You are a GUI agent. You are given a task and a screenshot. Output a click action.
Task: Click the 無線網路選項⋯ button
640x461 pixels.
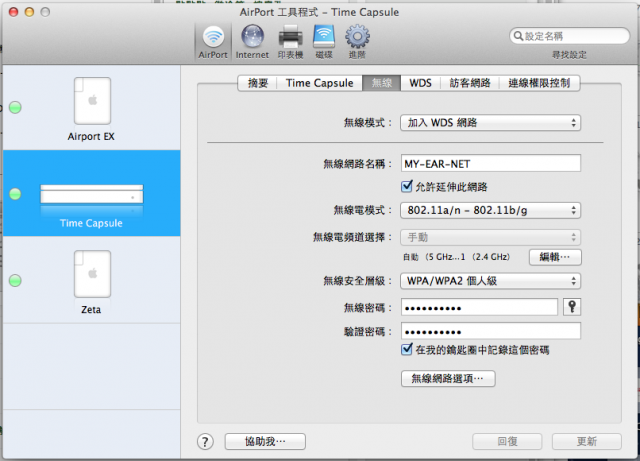pos(448,379)
